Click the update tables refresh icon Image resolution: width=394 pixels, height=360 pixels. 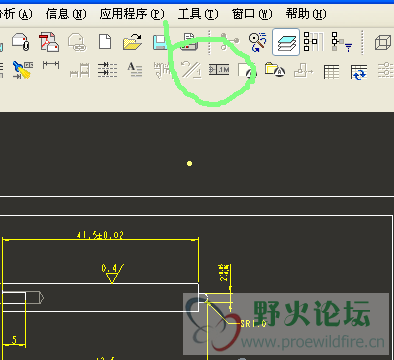pos(359,72)
